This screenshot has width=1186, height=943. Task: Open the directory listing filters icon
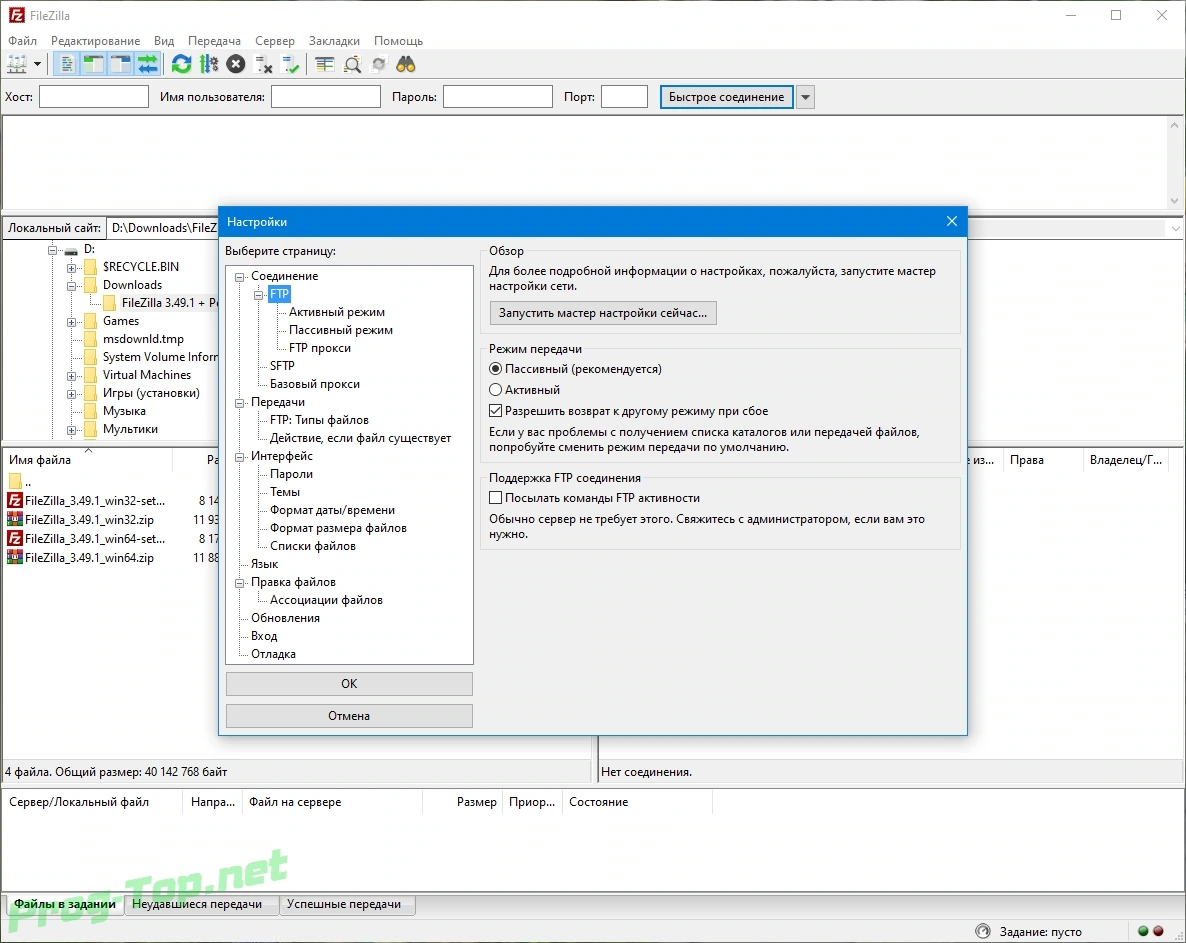324,65
